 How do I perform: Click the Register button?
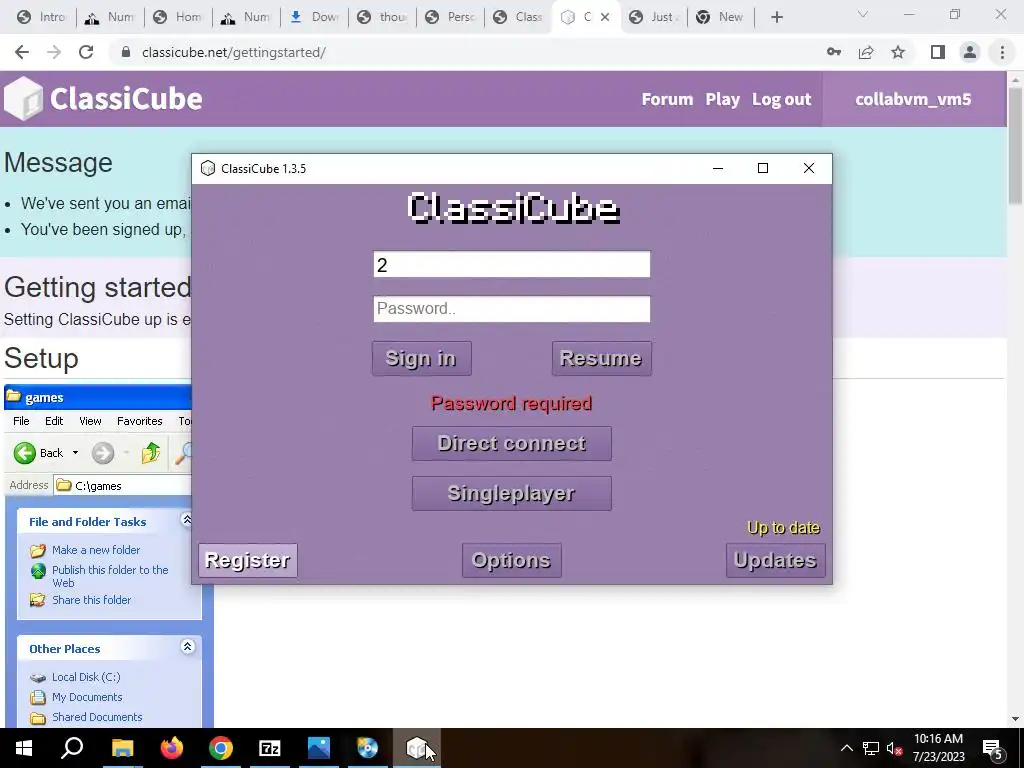pos(248,560)
